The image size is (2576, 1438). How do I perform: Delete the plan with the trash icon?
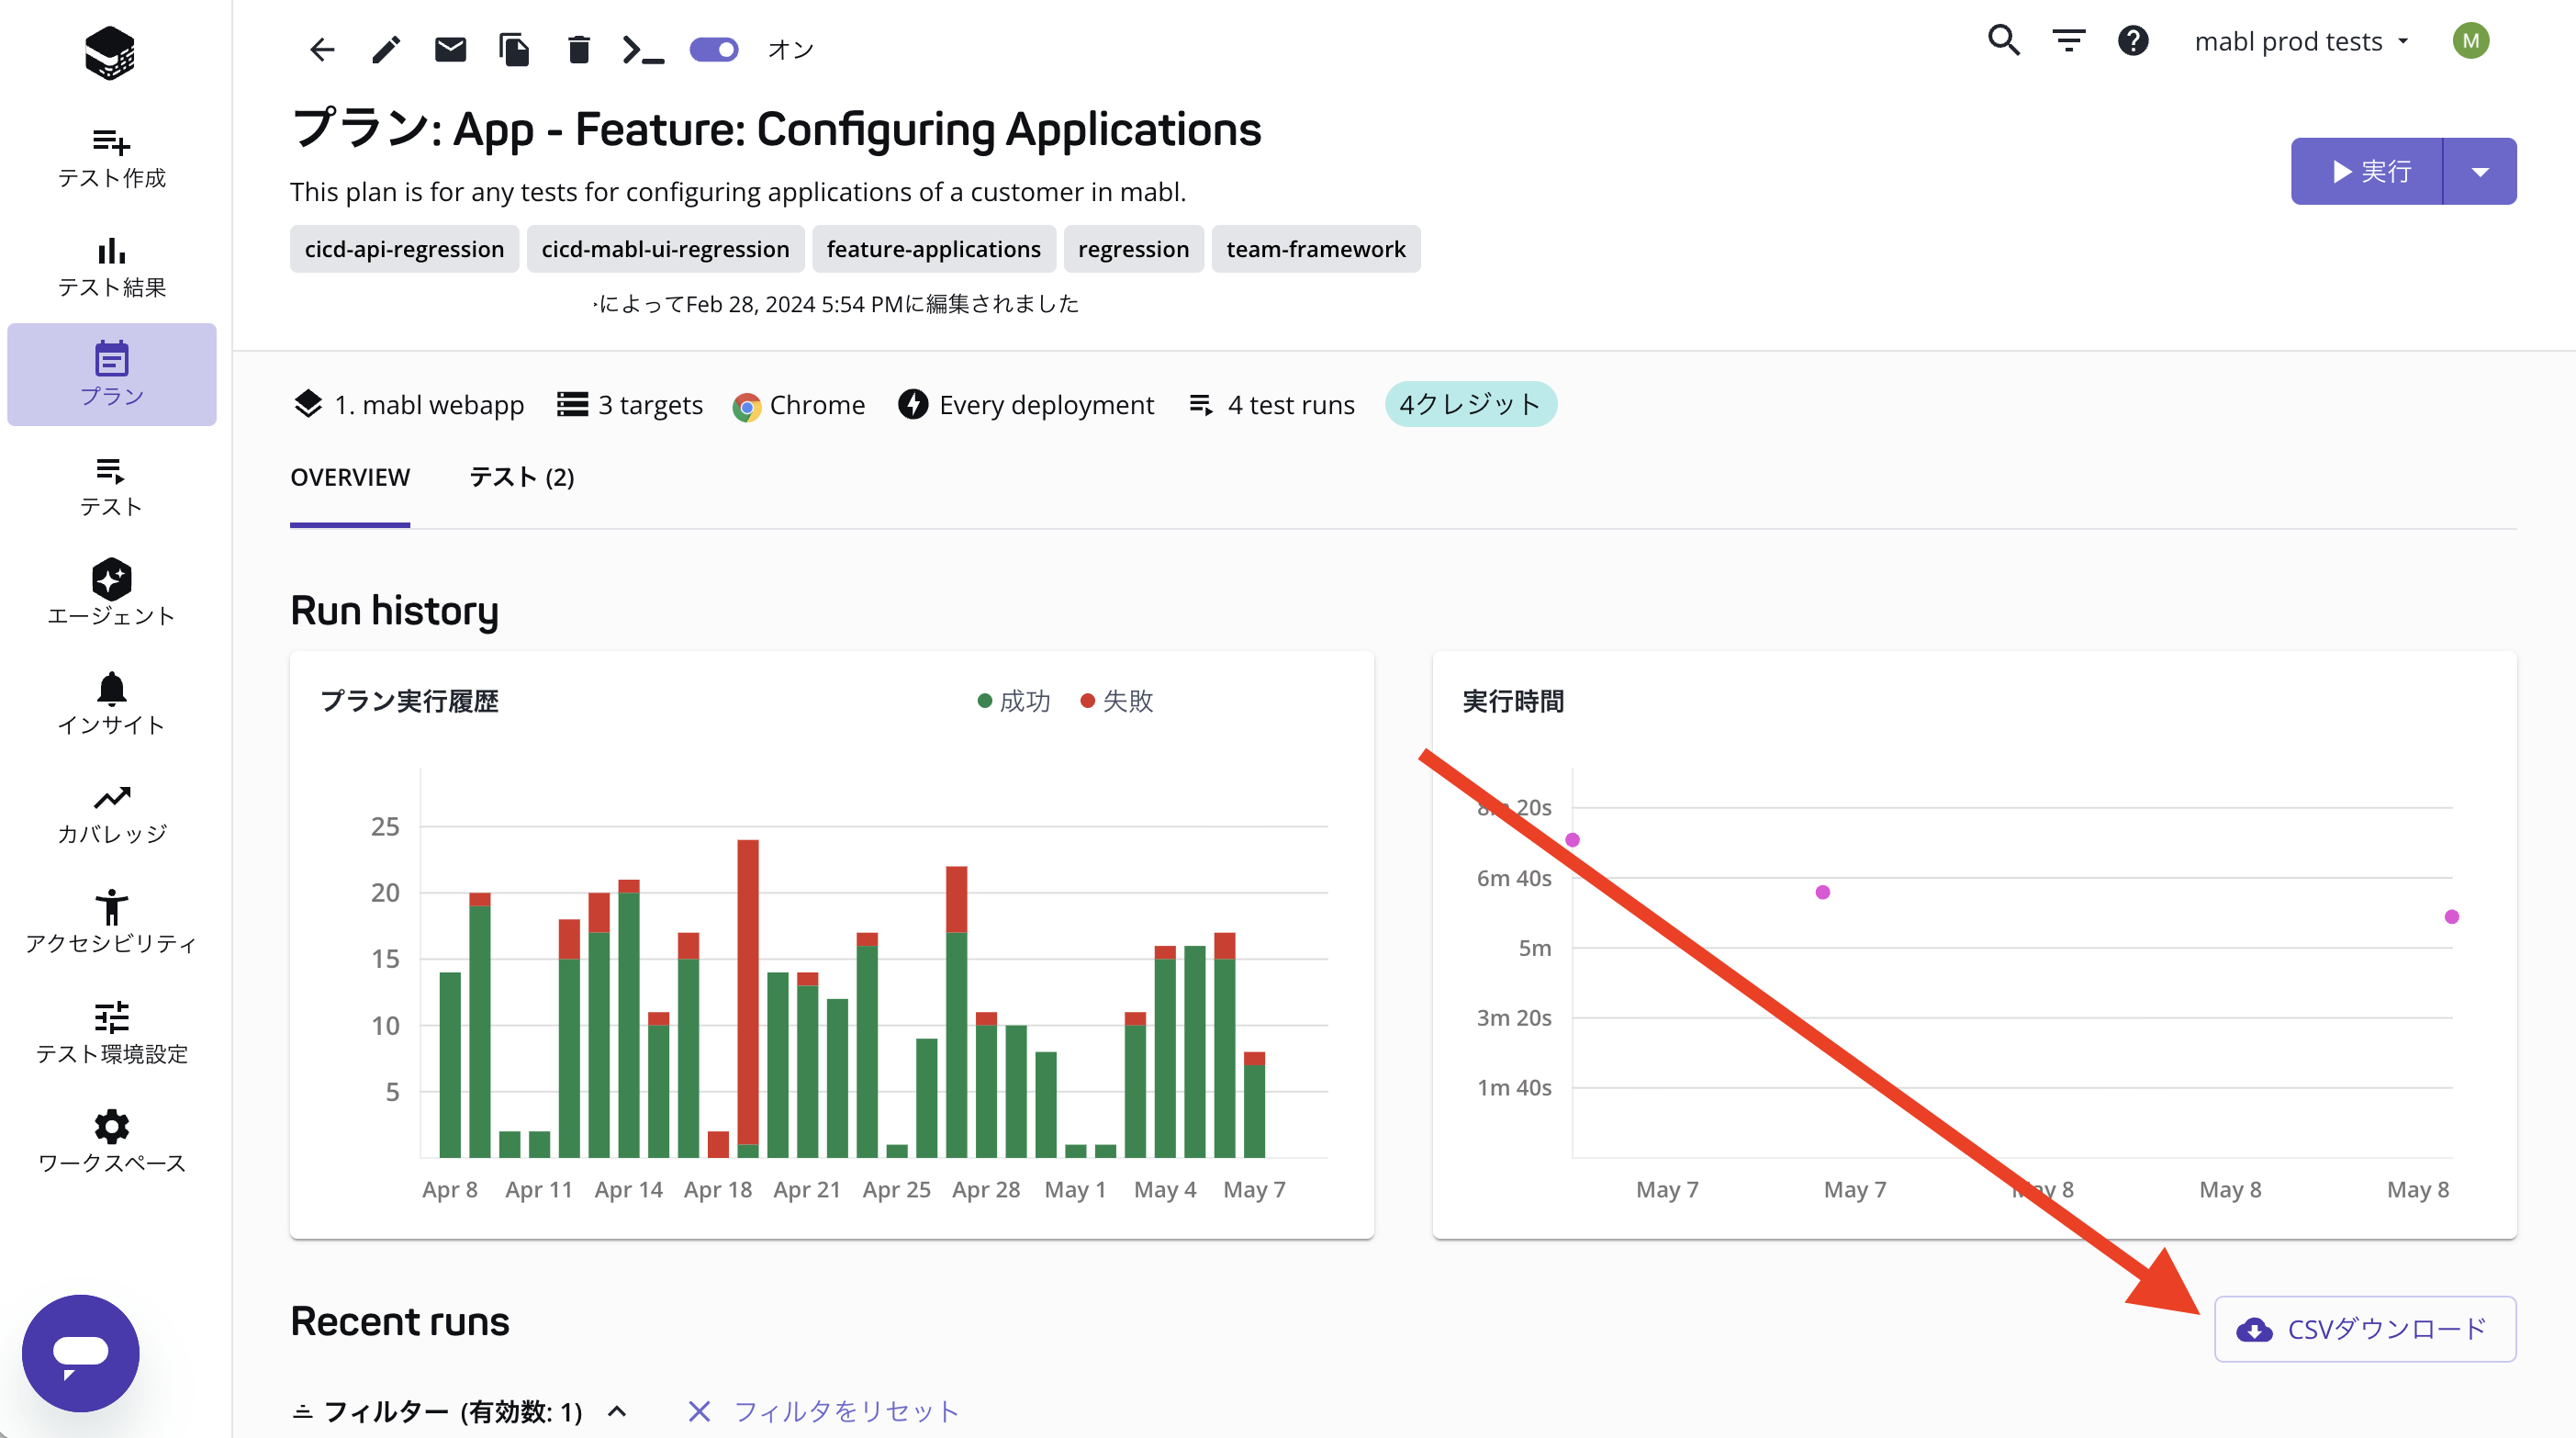[x=578, y=50]
